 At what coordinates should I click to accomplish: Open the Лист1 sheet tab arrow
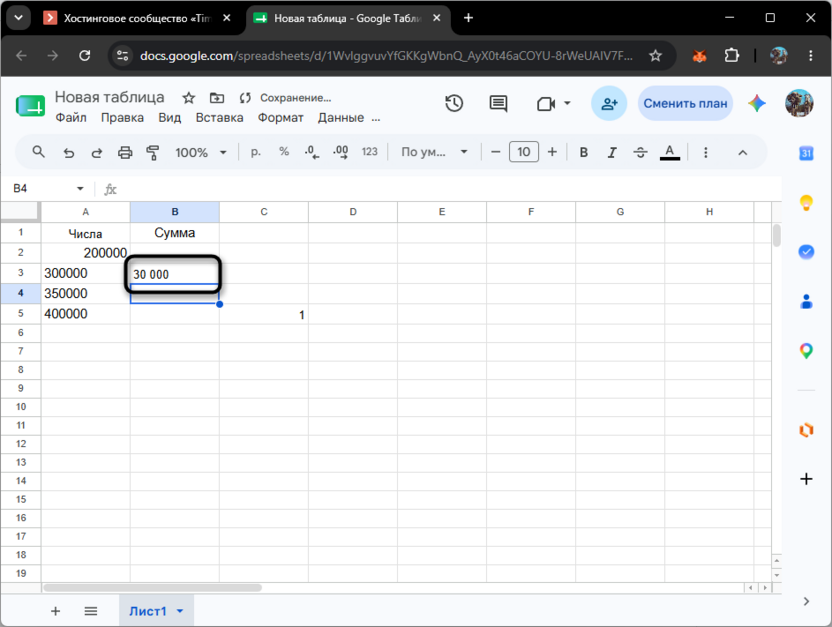tap(180, 611)
